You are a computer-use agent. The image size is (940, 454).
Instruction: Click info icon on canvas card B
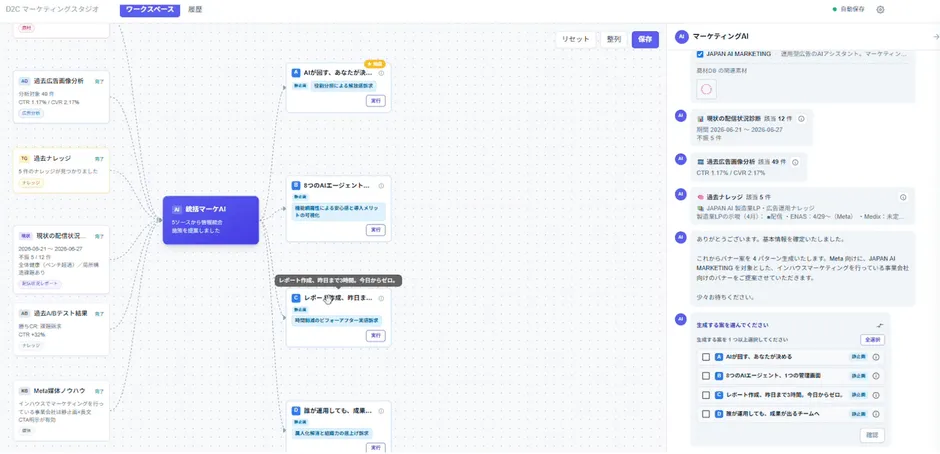coord(381,186)
